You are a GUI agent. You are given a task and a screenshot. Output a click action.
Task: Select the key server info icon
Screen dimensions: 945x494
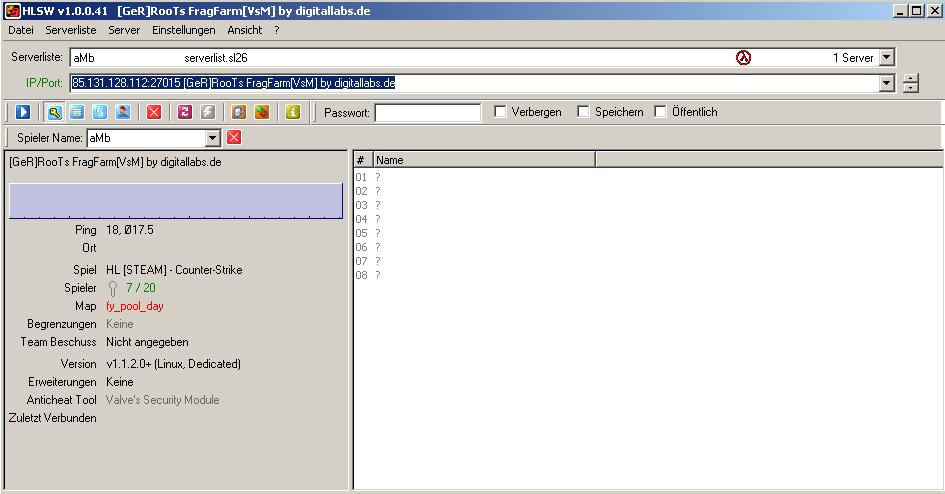tap(54, 112)
